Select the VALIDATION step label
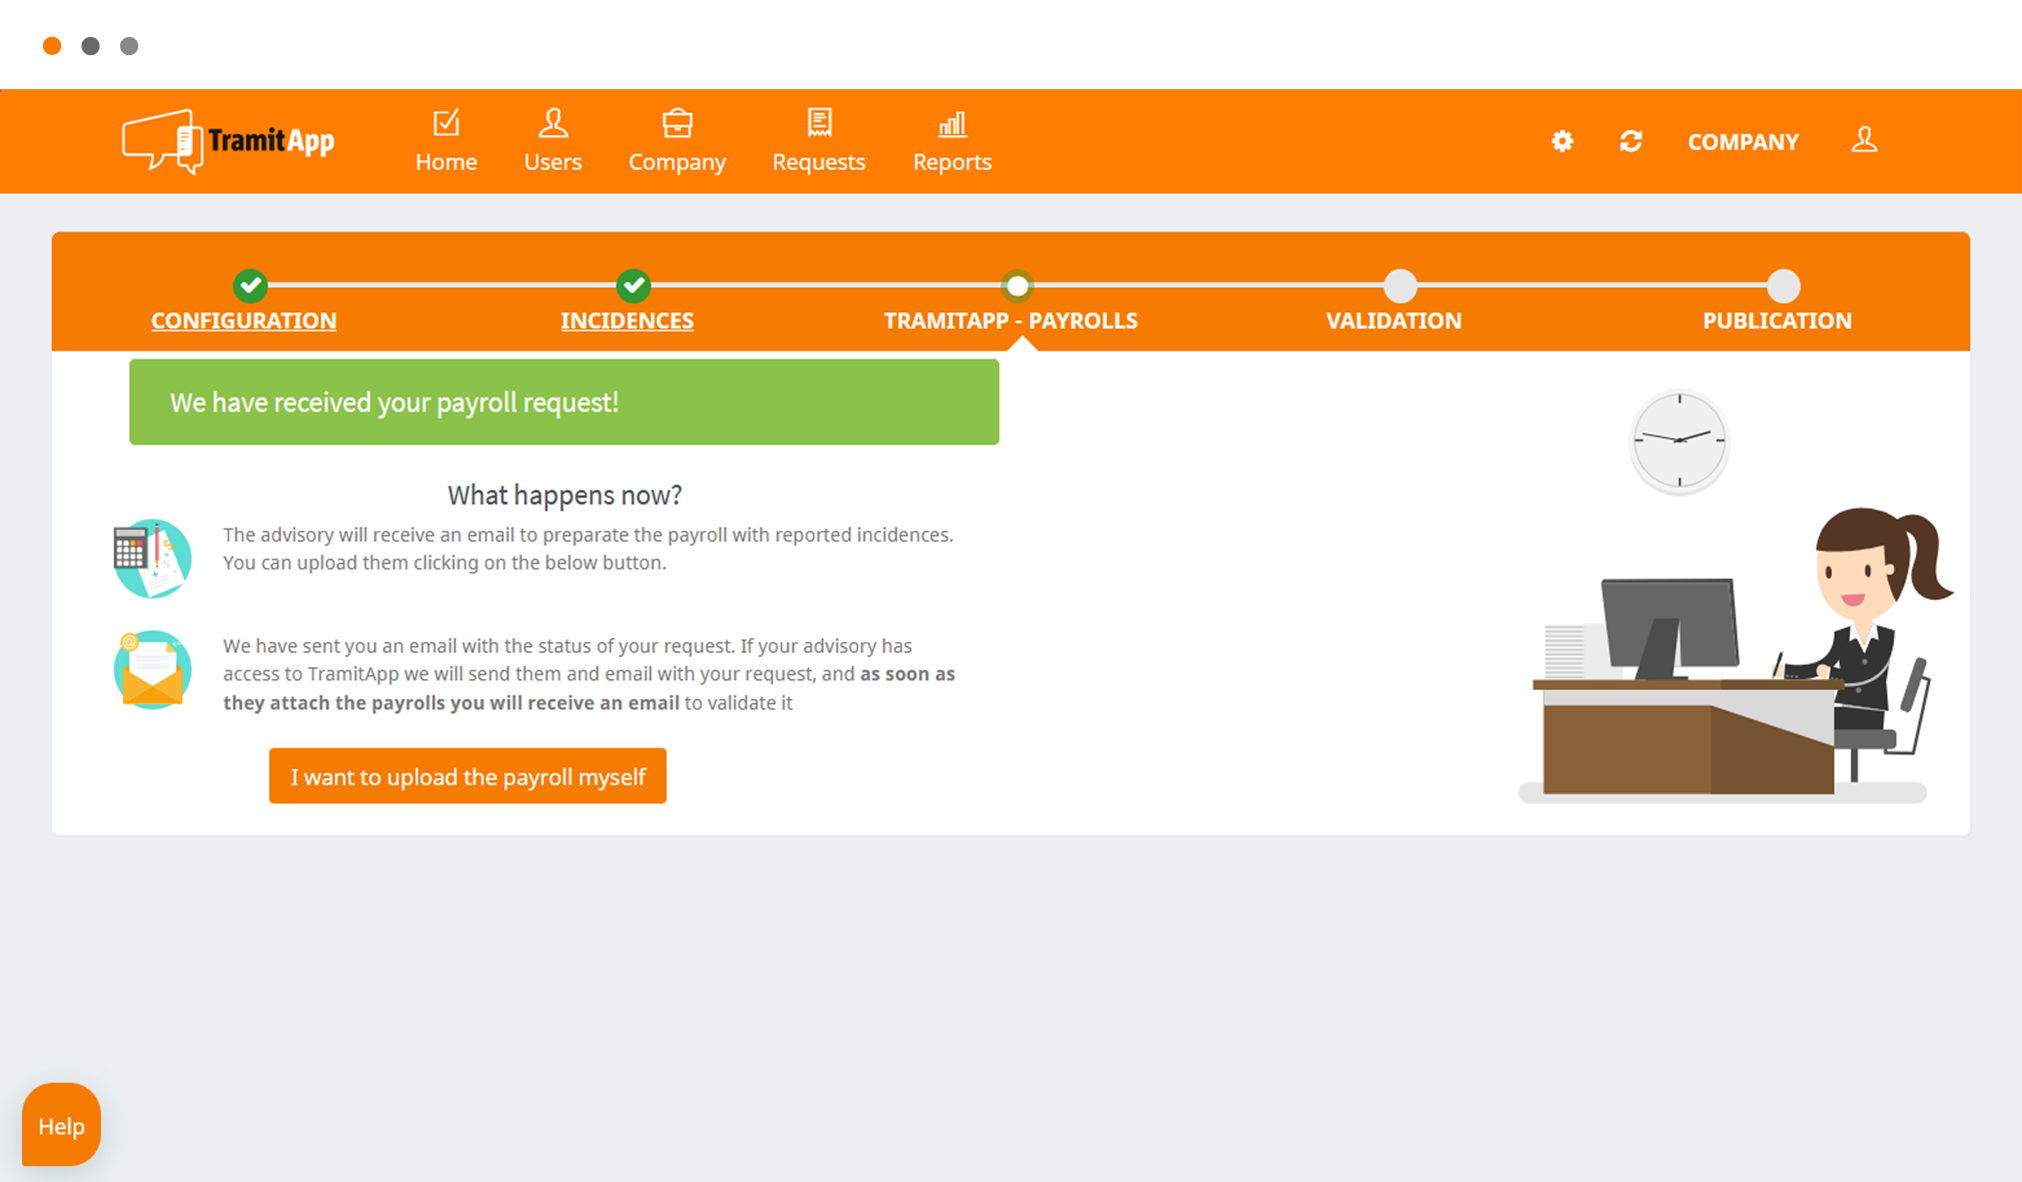Image resolution: width=2022 pixels, height=1182 pixels. click(x=1394, y=321)
